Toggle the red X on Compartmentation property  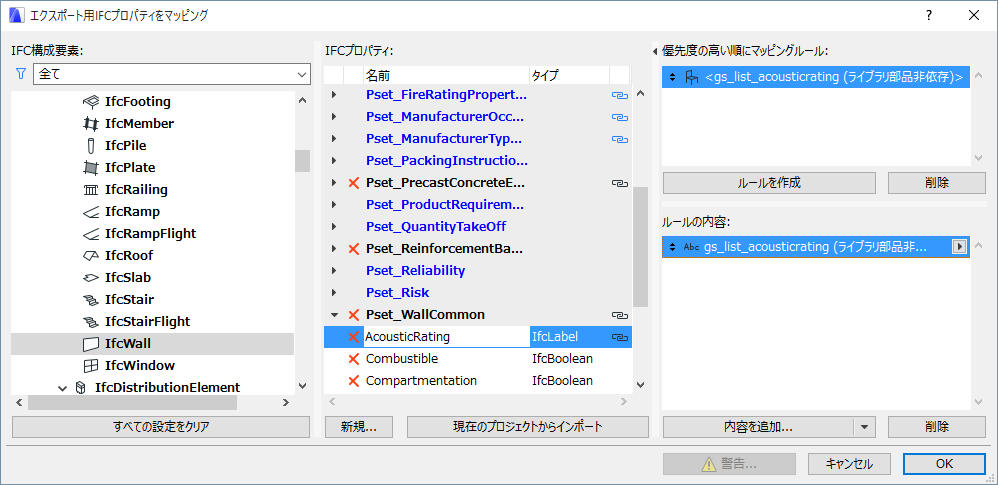coord(353,381)
